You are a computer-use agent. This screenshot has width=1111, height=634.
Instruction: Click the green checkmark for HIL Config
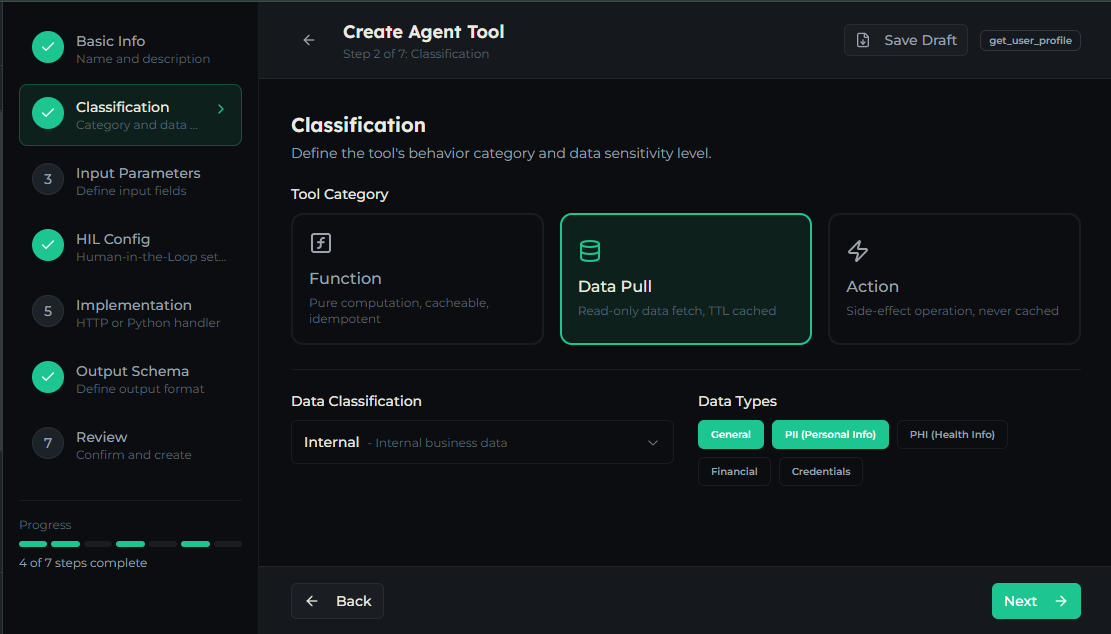tap(48, 245)
